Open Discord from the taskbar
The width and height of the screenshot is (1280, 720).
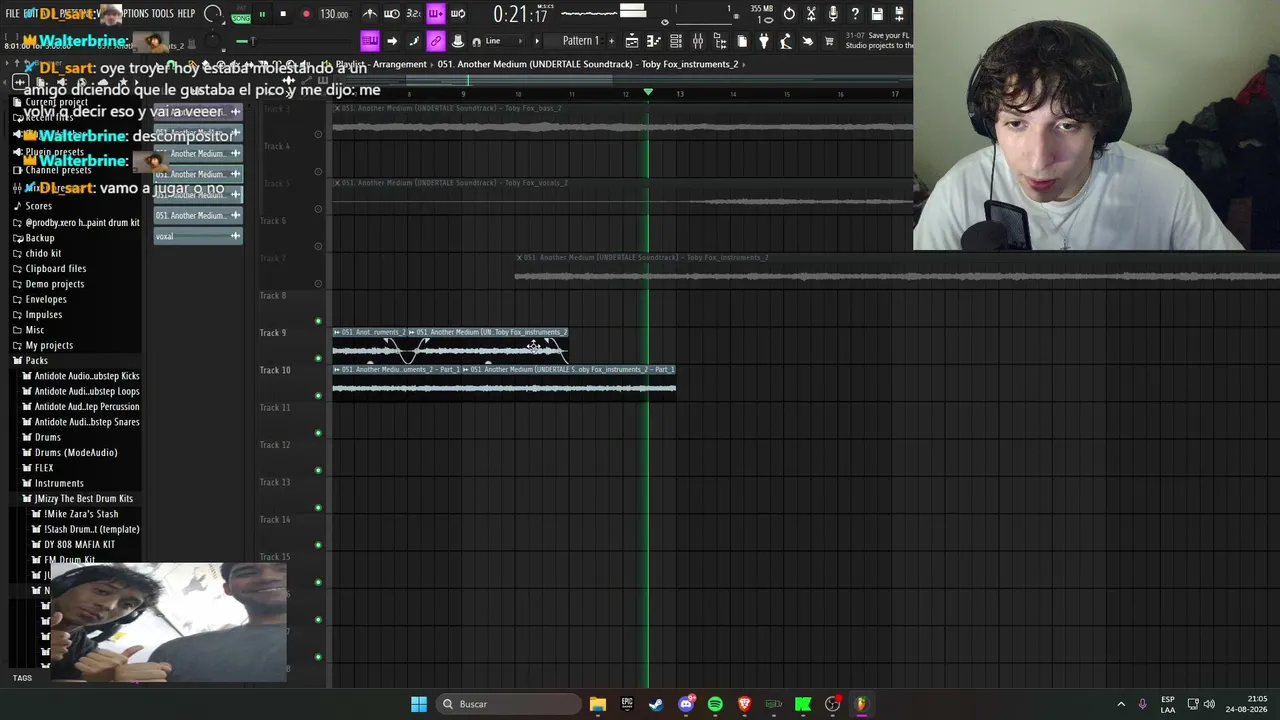(686, 704)
